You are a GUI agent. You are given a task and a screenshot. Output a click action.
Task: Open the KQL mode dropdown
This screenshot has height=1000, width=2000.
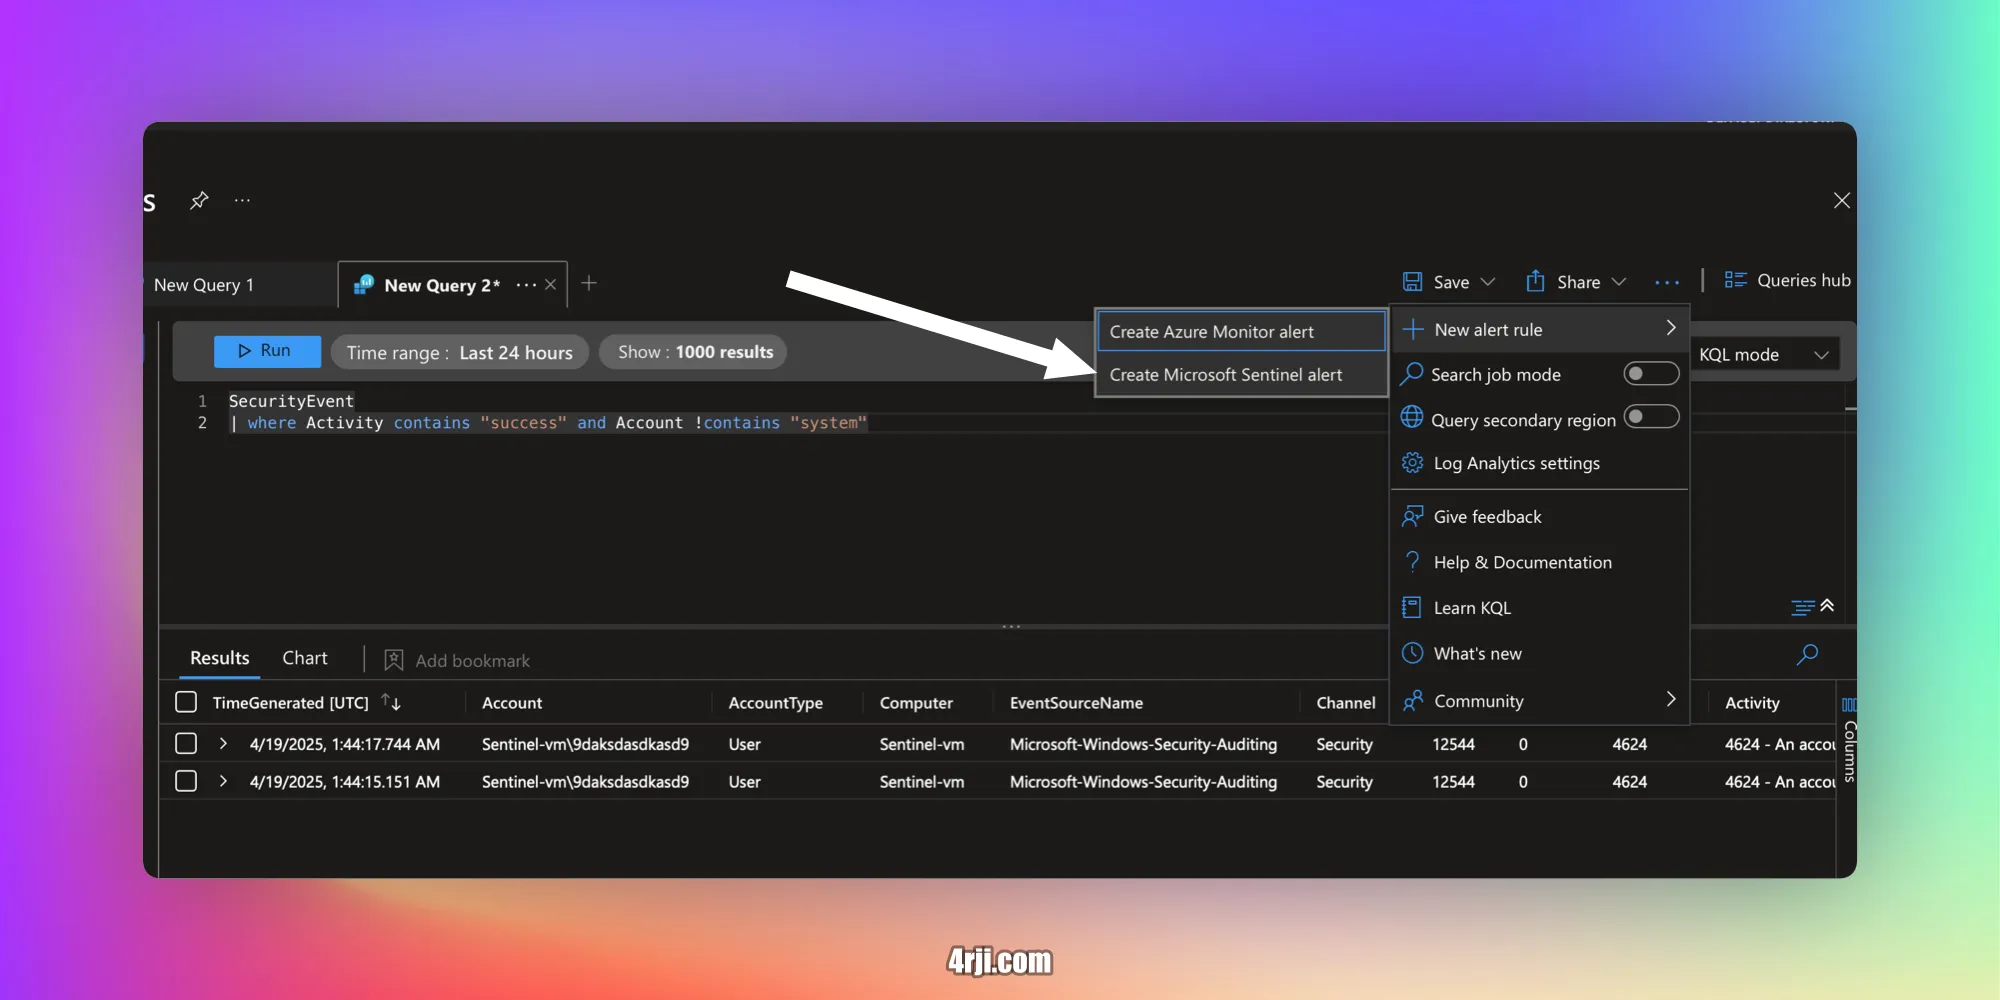(x=1766, y=353)
